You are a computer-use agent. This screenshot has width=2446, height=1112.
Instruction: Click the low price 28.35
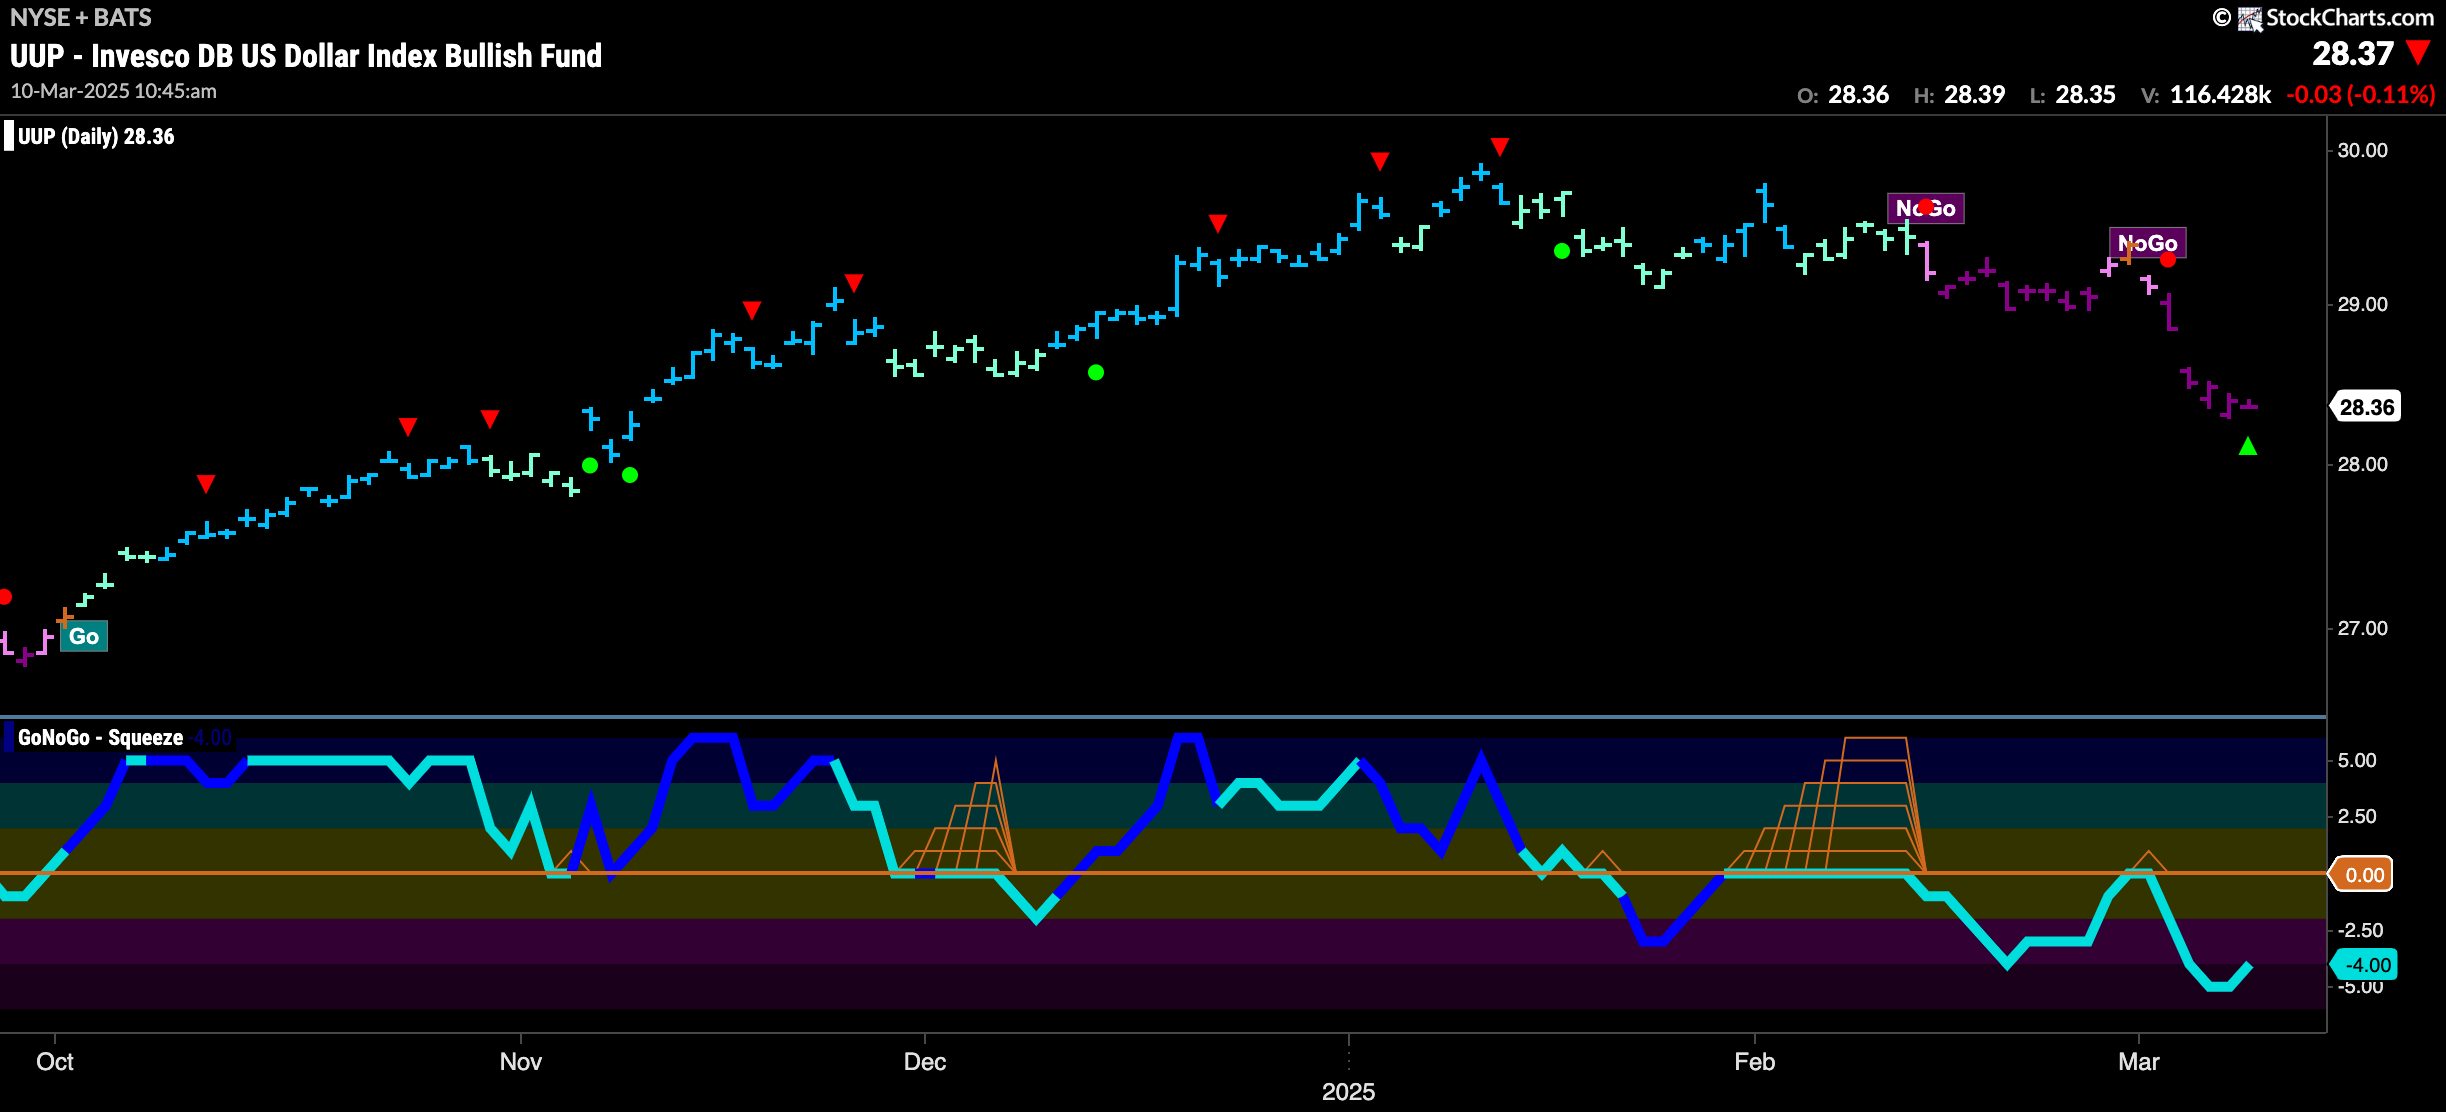2085,95
